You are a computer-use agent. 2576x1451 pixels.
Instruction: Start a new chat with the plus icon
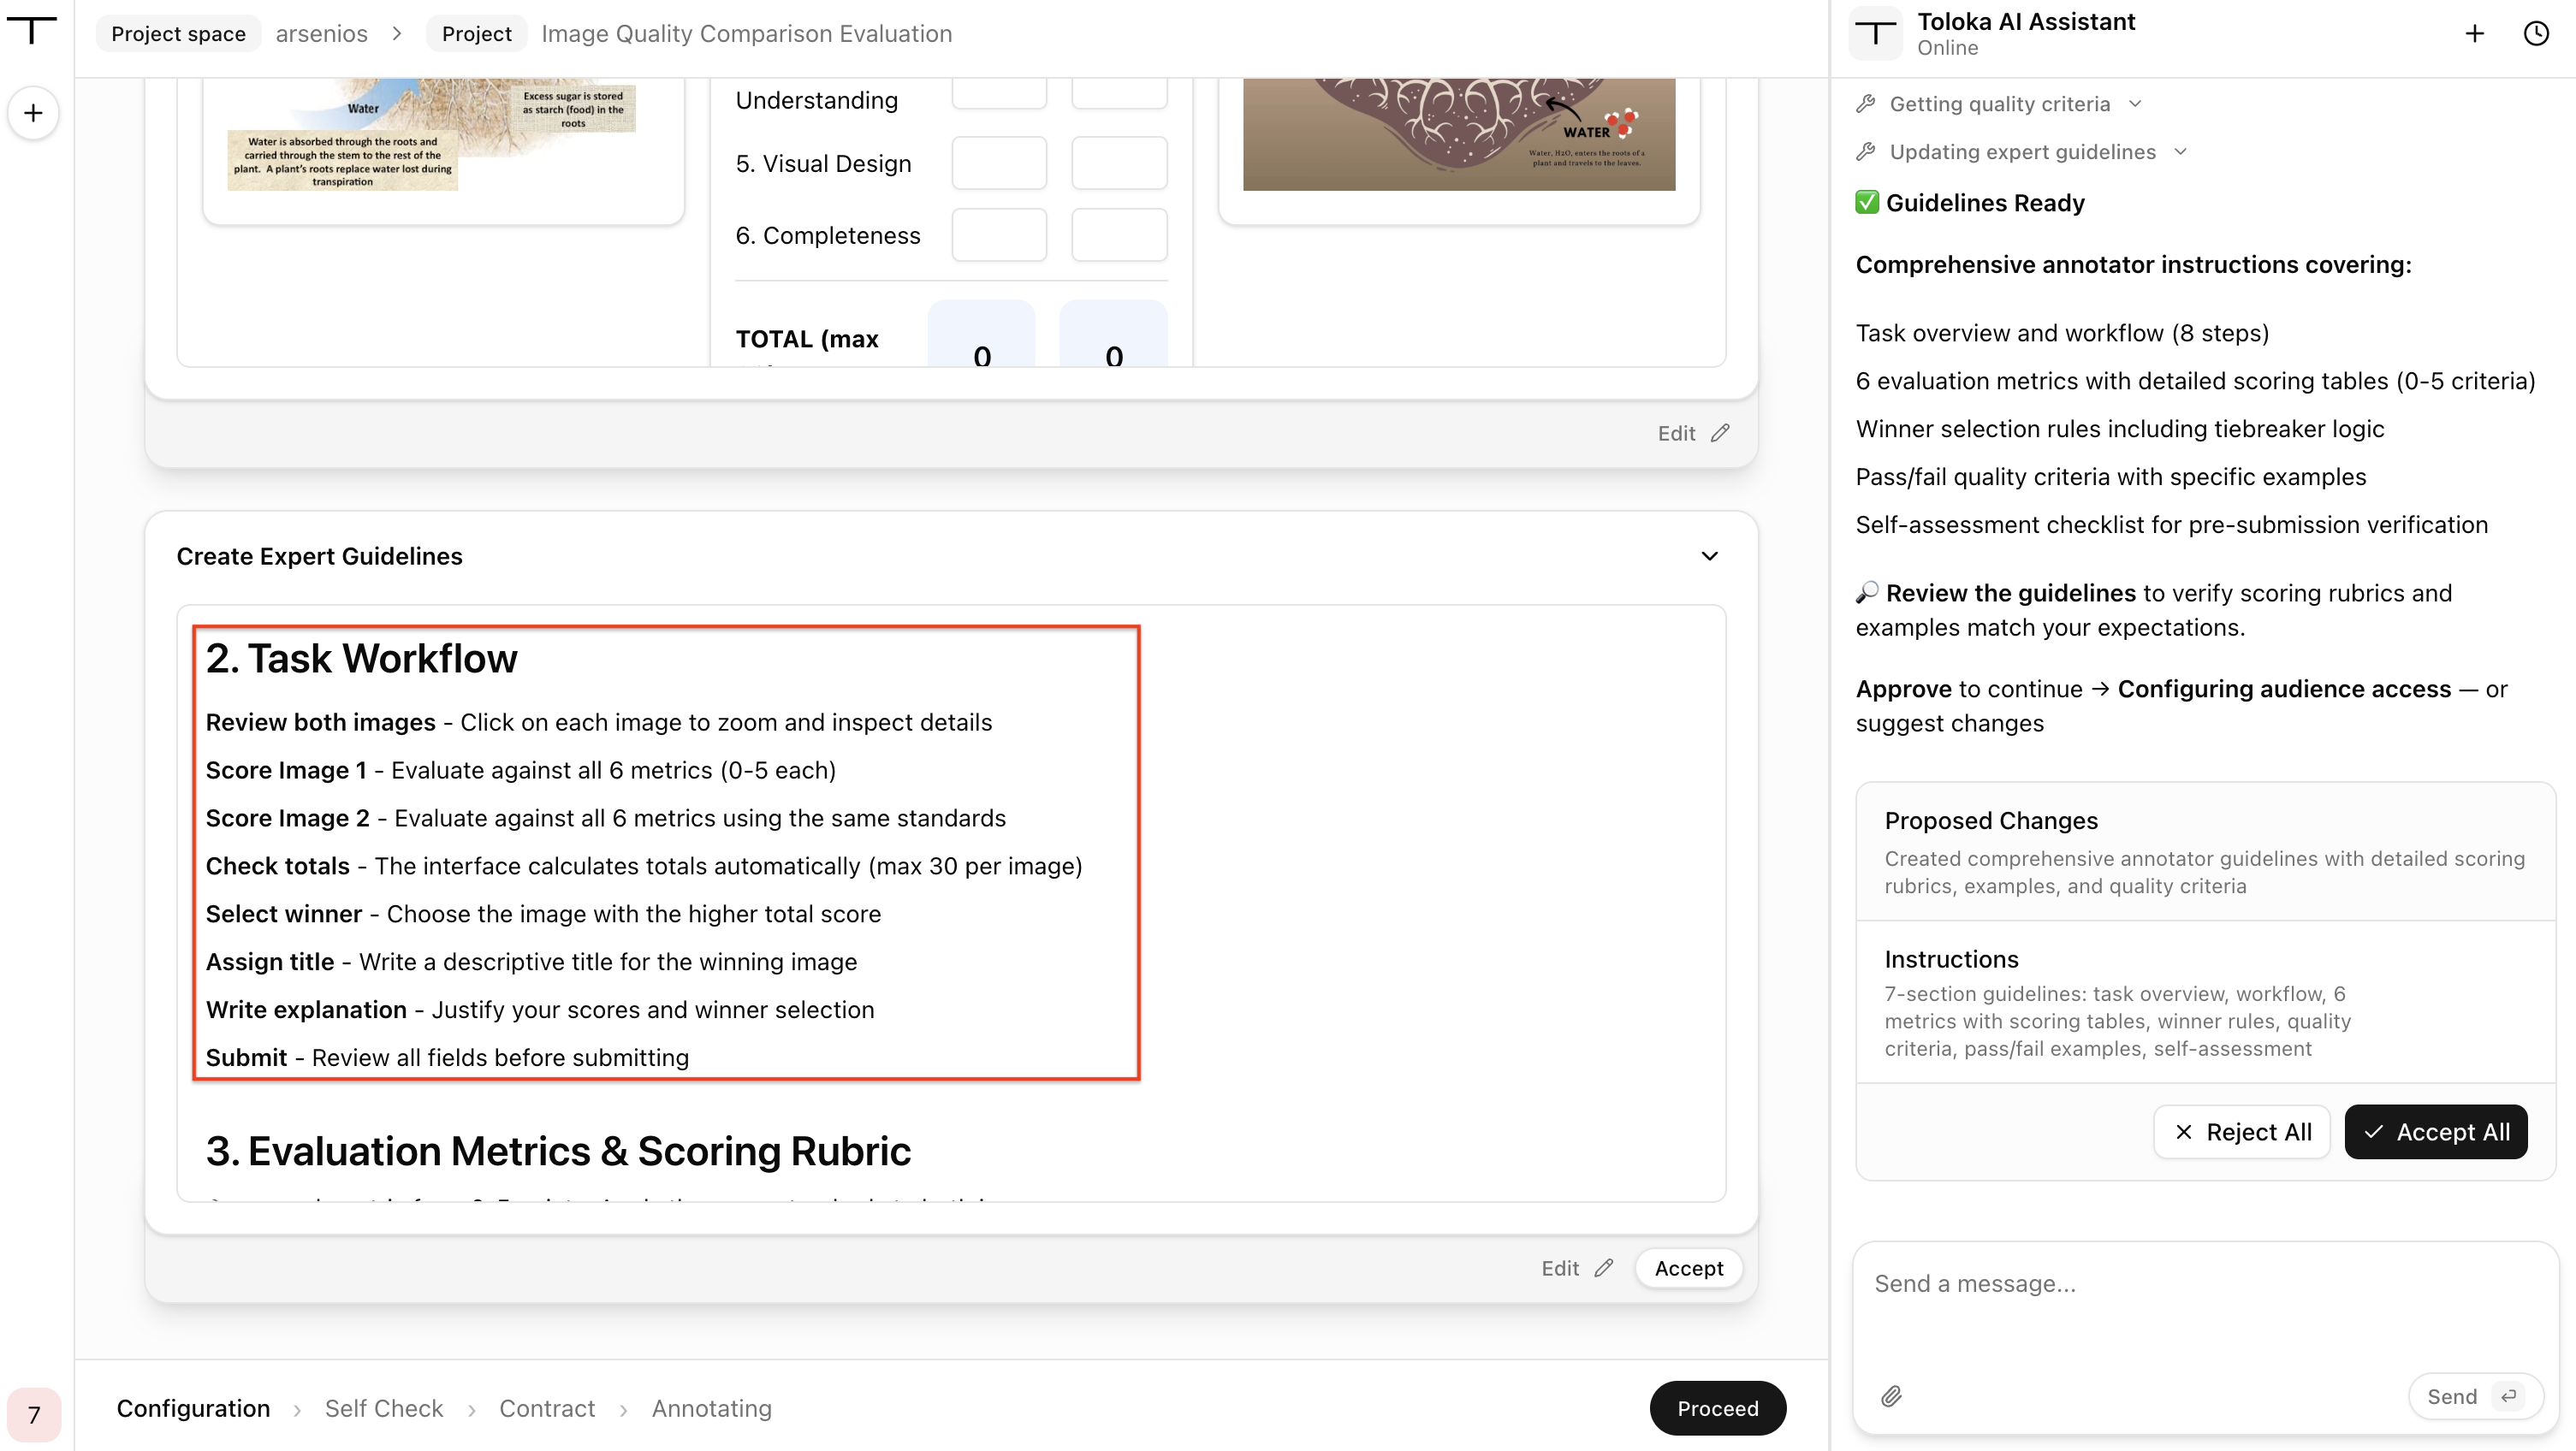point(2474,34)
